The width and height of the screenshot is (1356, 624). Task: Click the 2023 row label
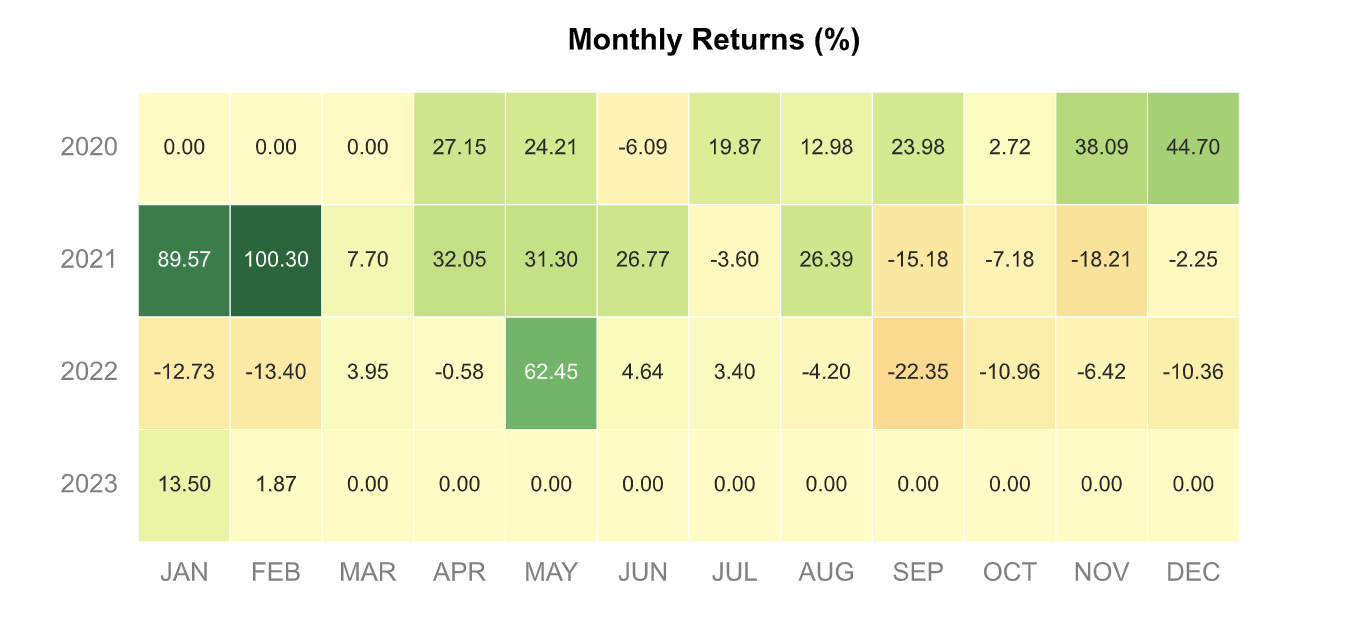tap(89, 485)
